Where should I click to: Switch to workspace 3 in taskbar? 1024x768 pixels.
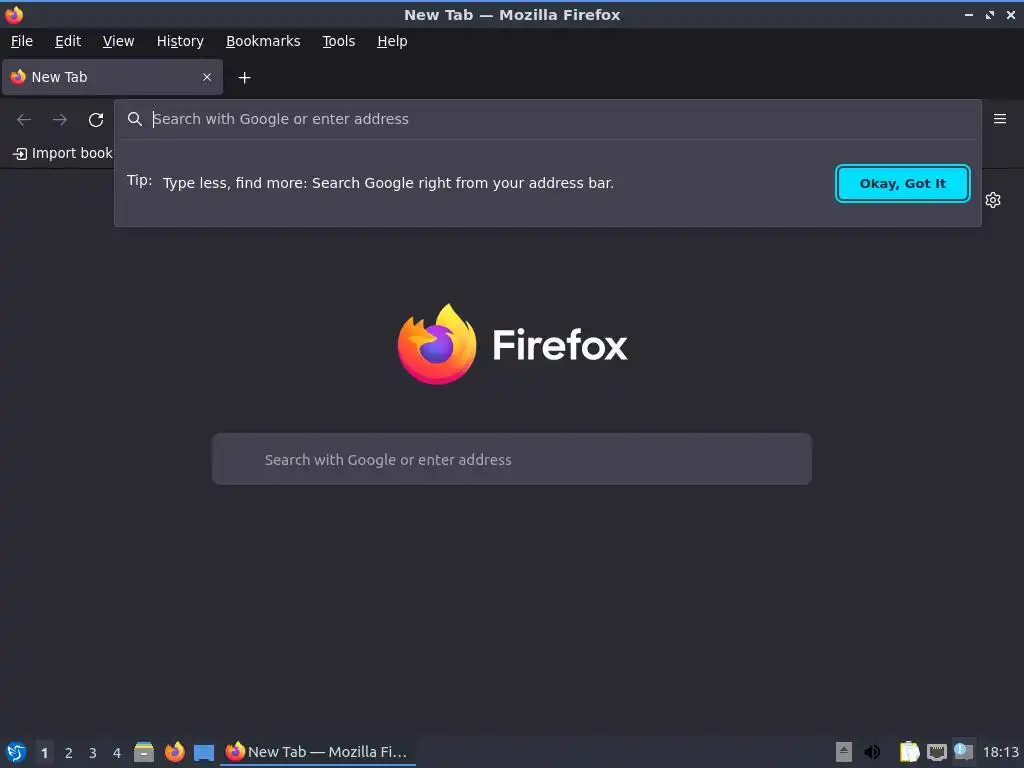click(x=93, y=753)
